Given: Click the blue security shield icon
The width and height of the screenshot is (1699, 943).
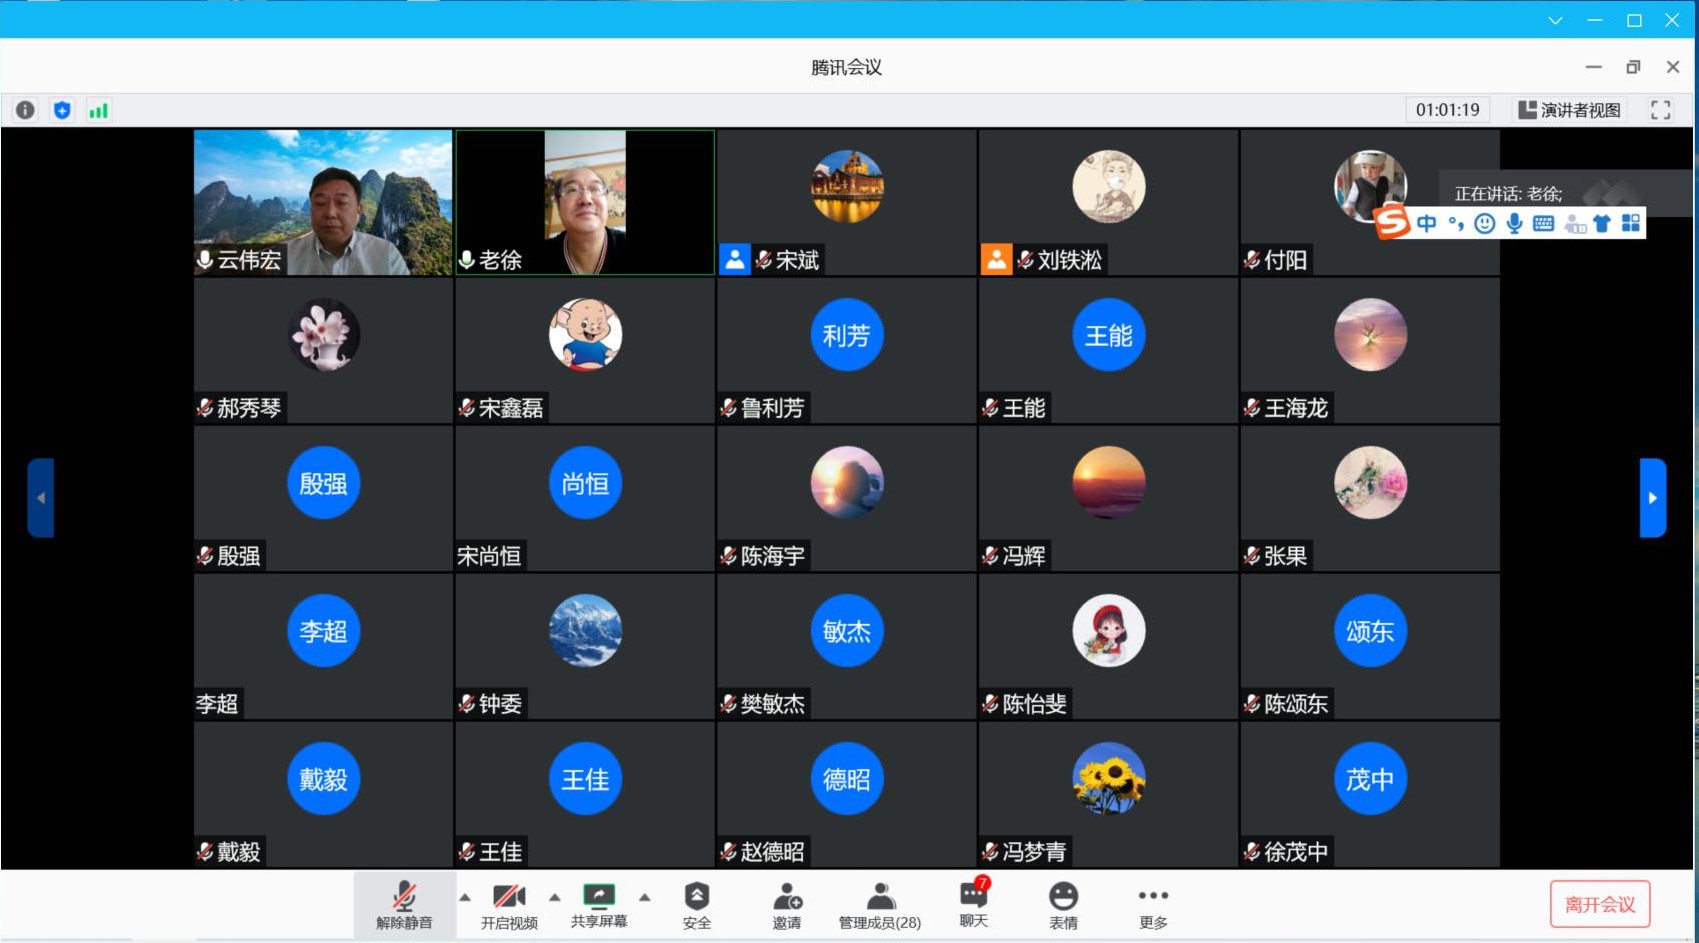Looking at the screenshot, I should click(62, 110).
